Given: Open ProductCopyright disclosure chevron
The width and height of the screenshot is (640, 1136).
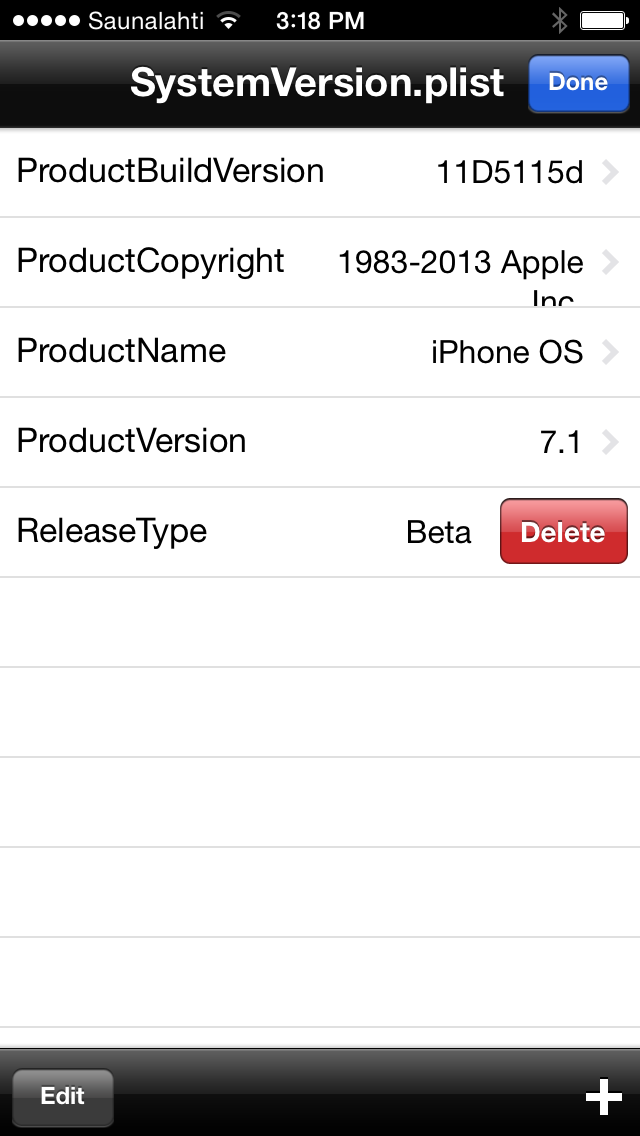Looking at the screenshot, I should coord(610,262).
